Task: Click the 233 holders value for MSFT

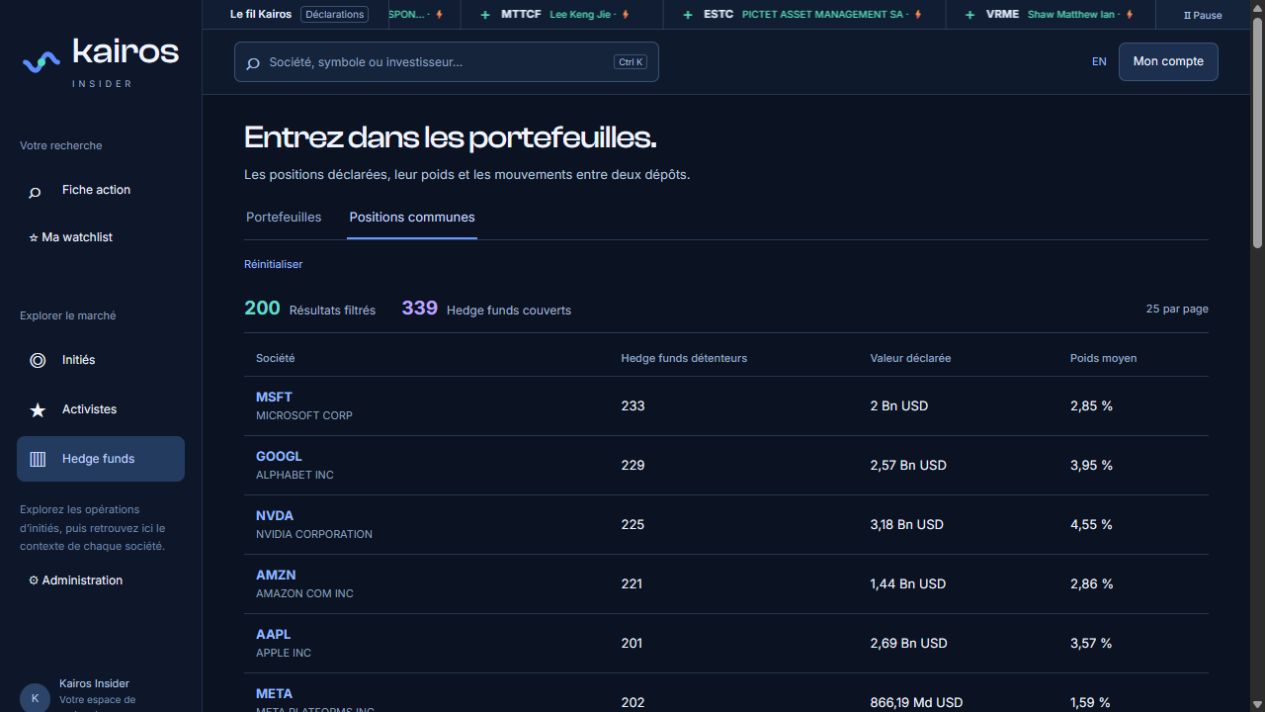Action: click(x=633, y=406)
